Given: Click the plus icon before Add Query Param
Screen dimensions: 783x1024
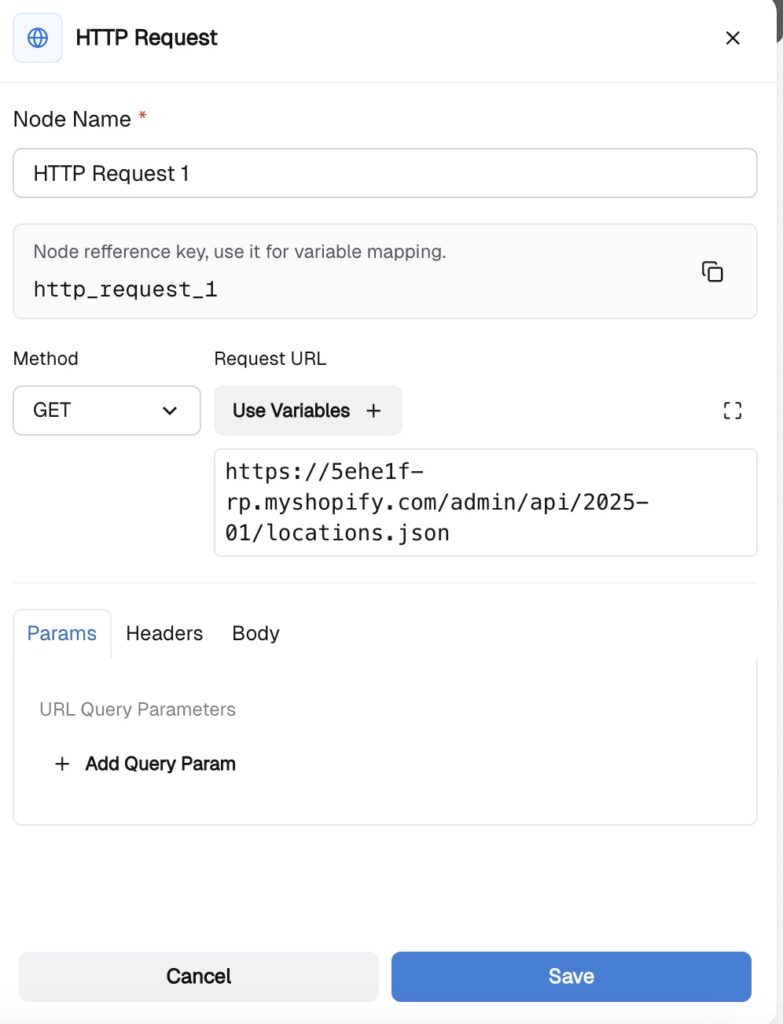Looking at the screenshot, I should click(62, 764).
